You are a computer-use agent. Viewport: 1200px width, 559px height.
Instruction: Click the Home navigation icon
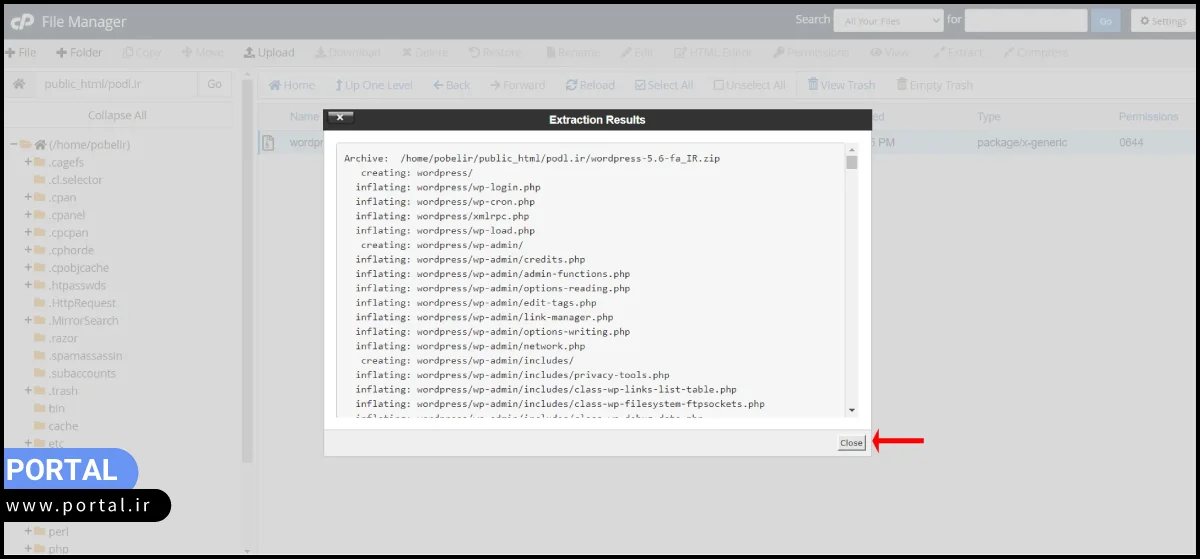point(291,85)
